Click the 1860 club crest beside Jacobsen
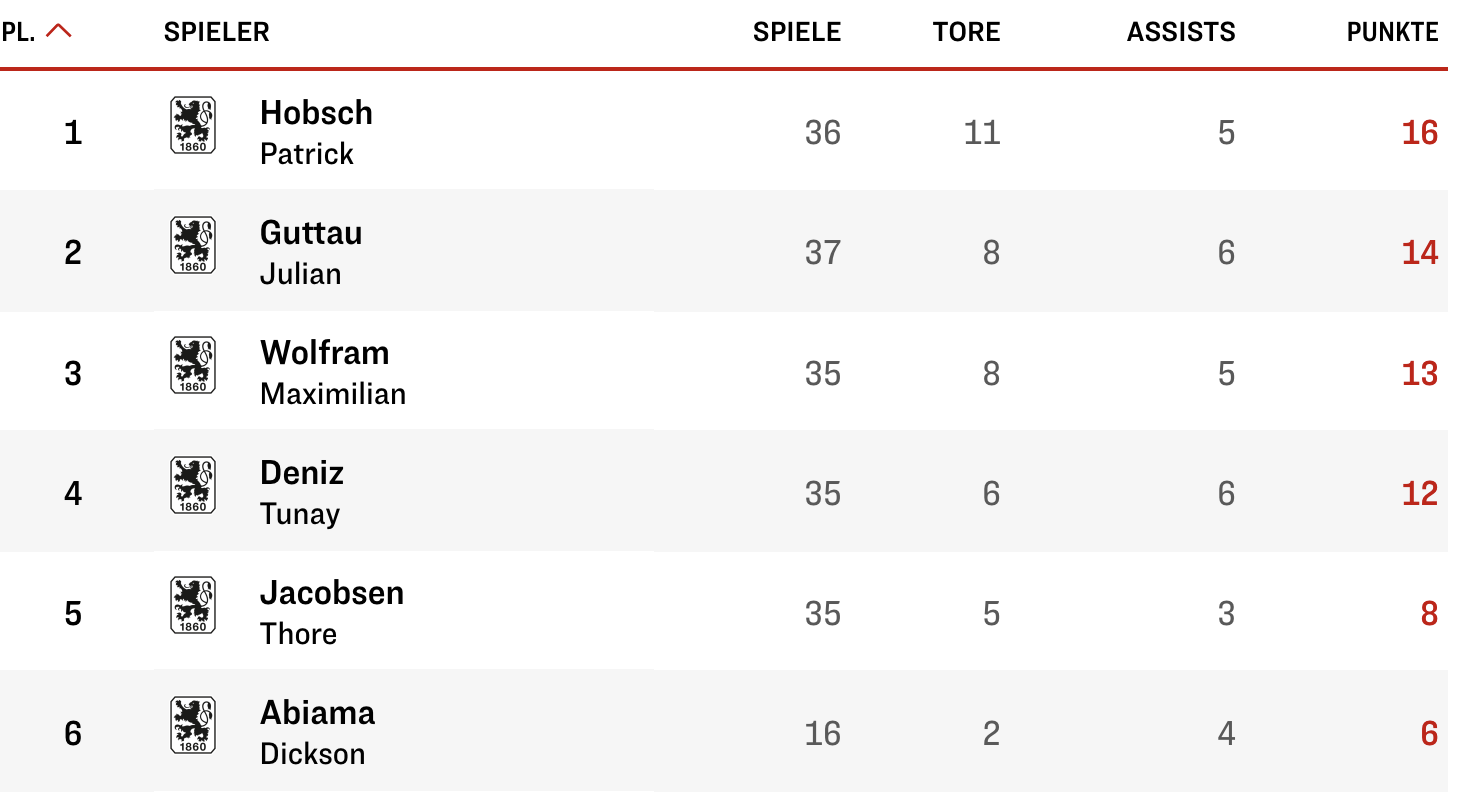 pyautogui.click(x=193, y=605)
